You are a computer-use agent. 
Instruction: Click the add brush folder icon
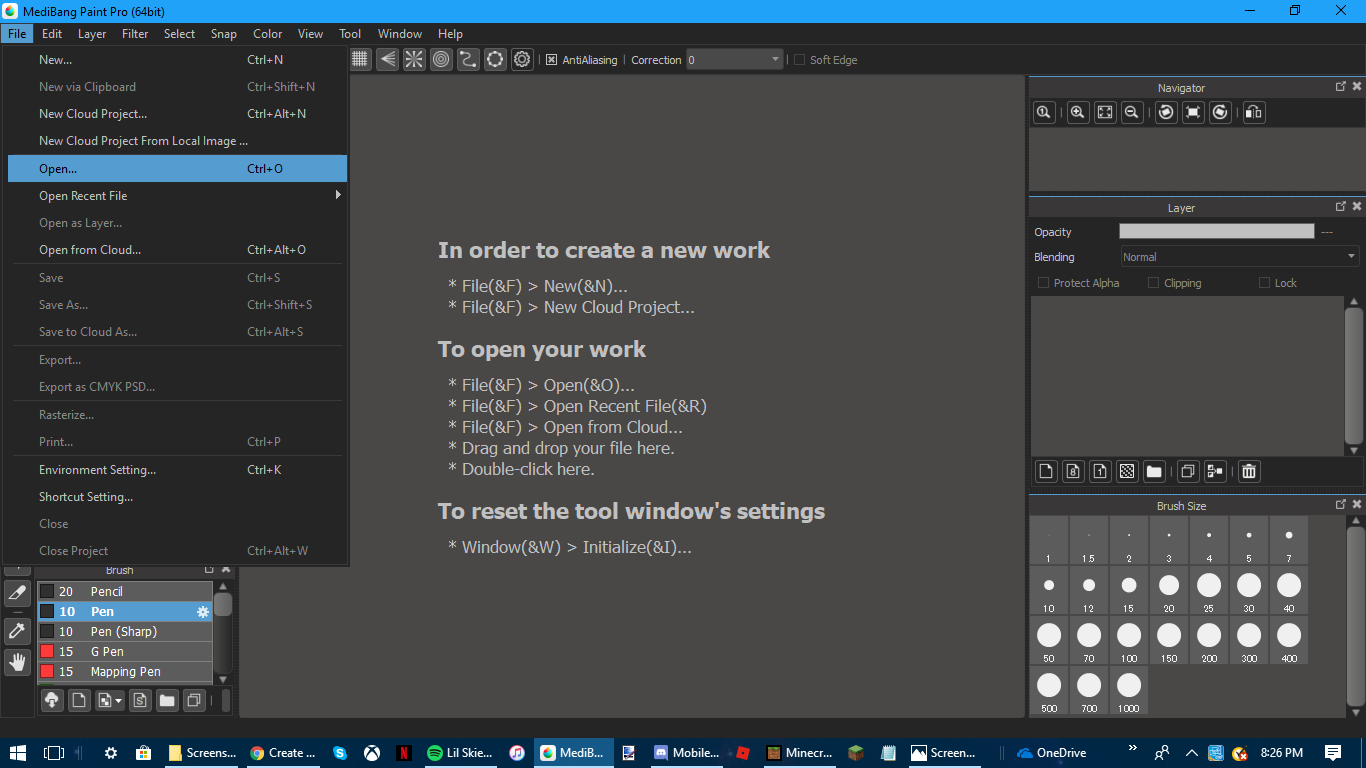[x=167, y=700]
